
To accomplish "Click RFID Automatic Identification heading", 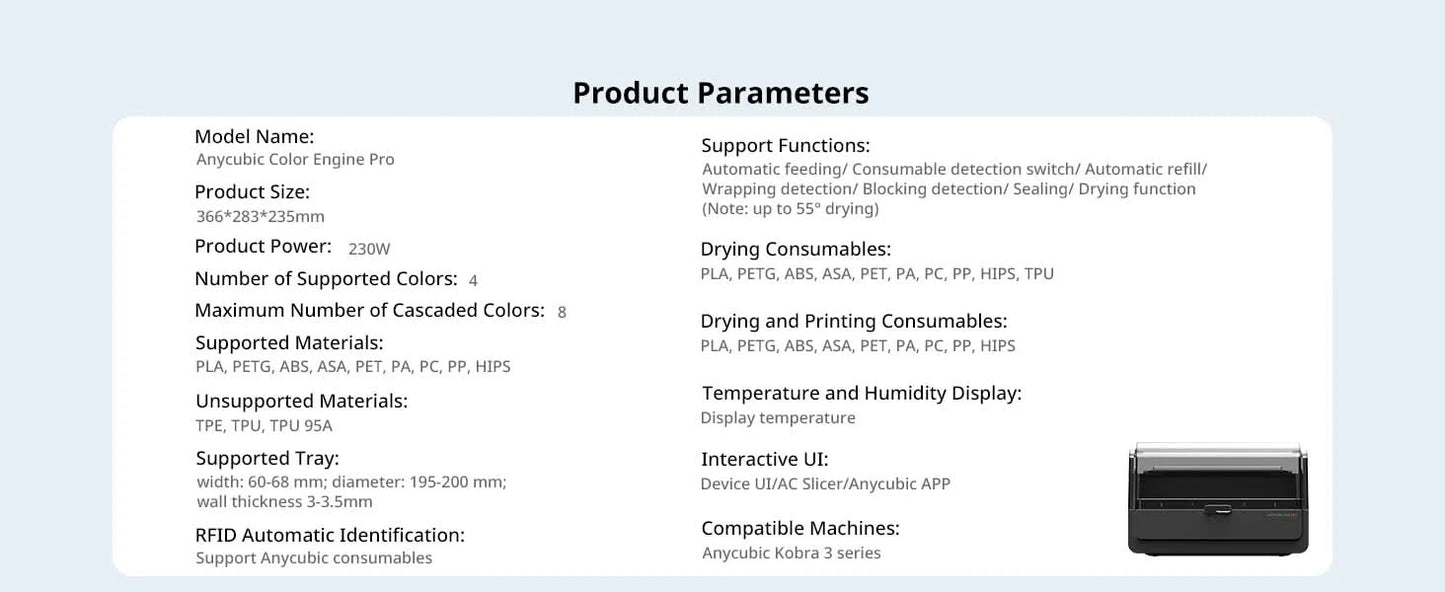I will (x=330, y=535).
